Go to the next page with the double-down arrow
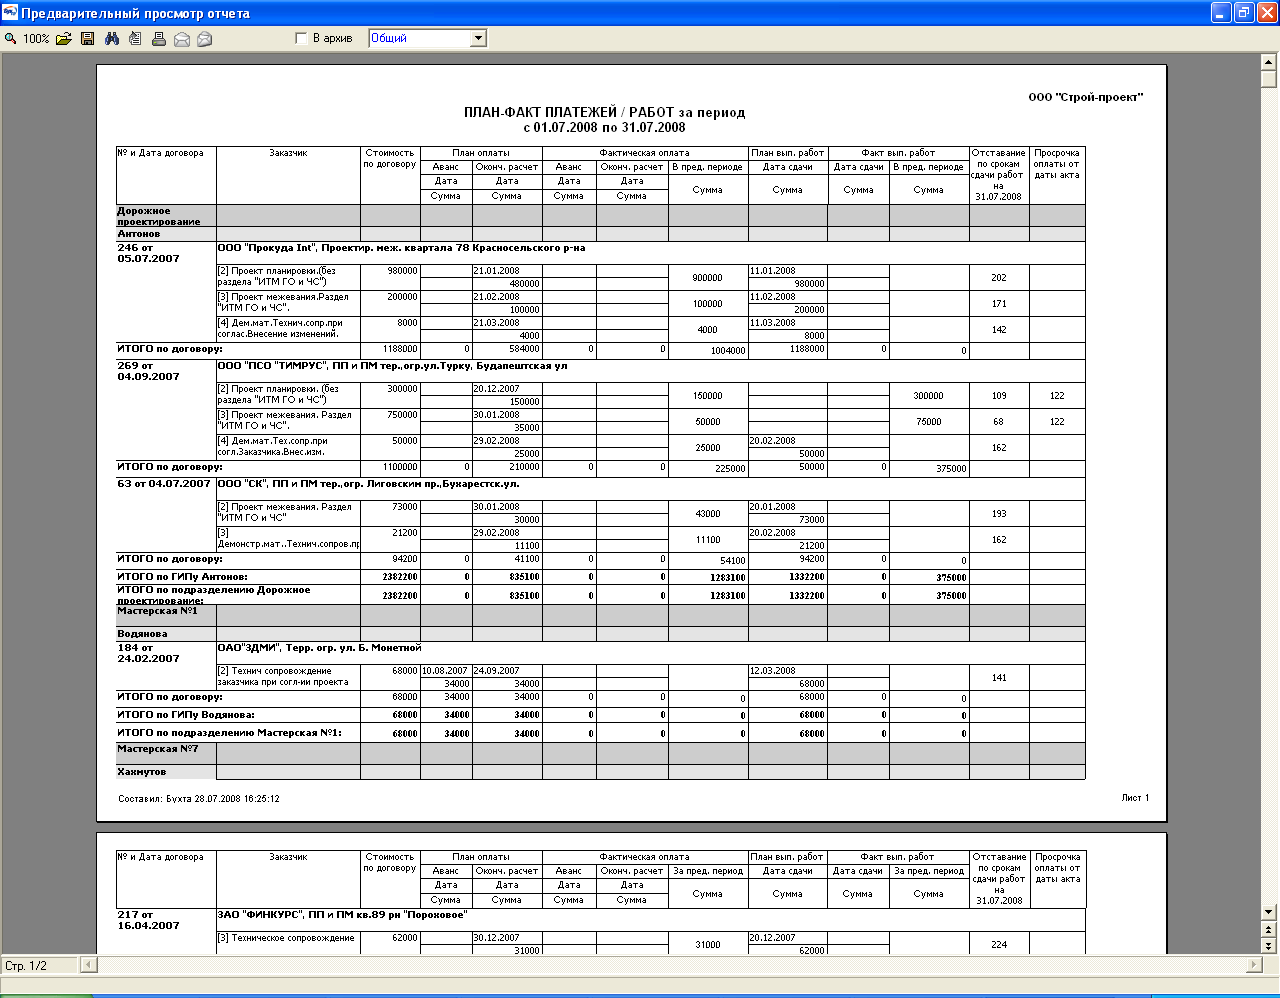This screenshot has width=1280, height=998. tap(1269, 946)
